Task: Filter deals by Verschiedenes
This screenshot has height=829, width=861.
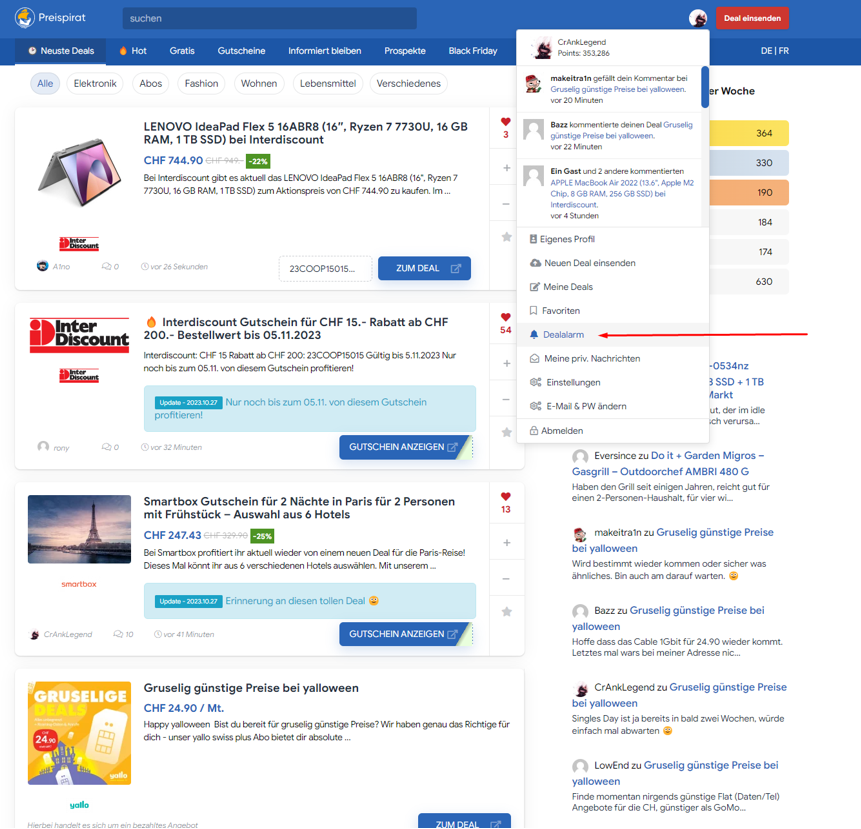Action: click(409, 83)
